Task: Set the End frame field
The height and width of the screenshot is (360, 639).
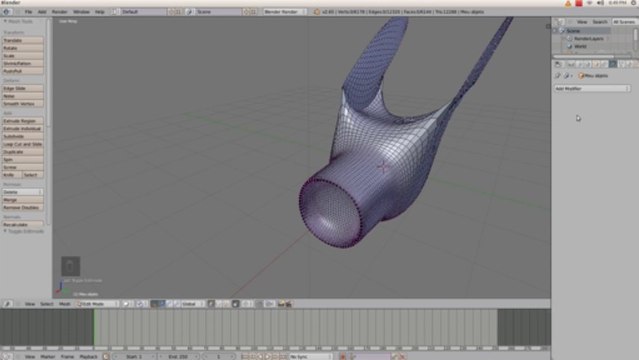Action: pyautogui.click(x=178, y=356)
